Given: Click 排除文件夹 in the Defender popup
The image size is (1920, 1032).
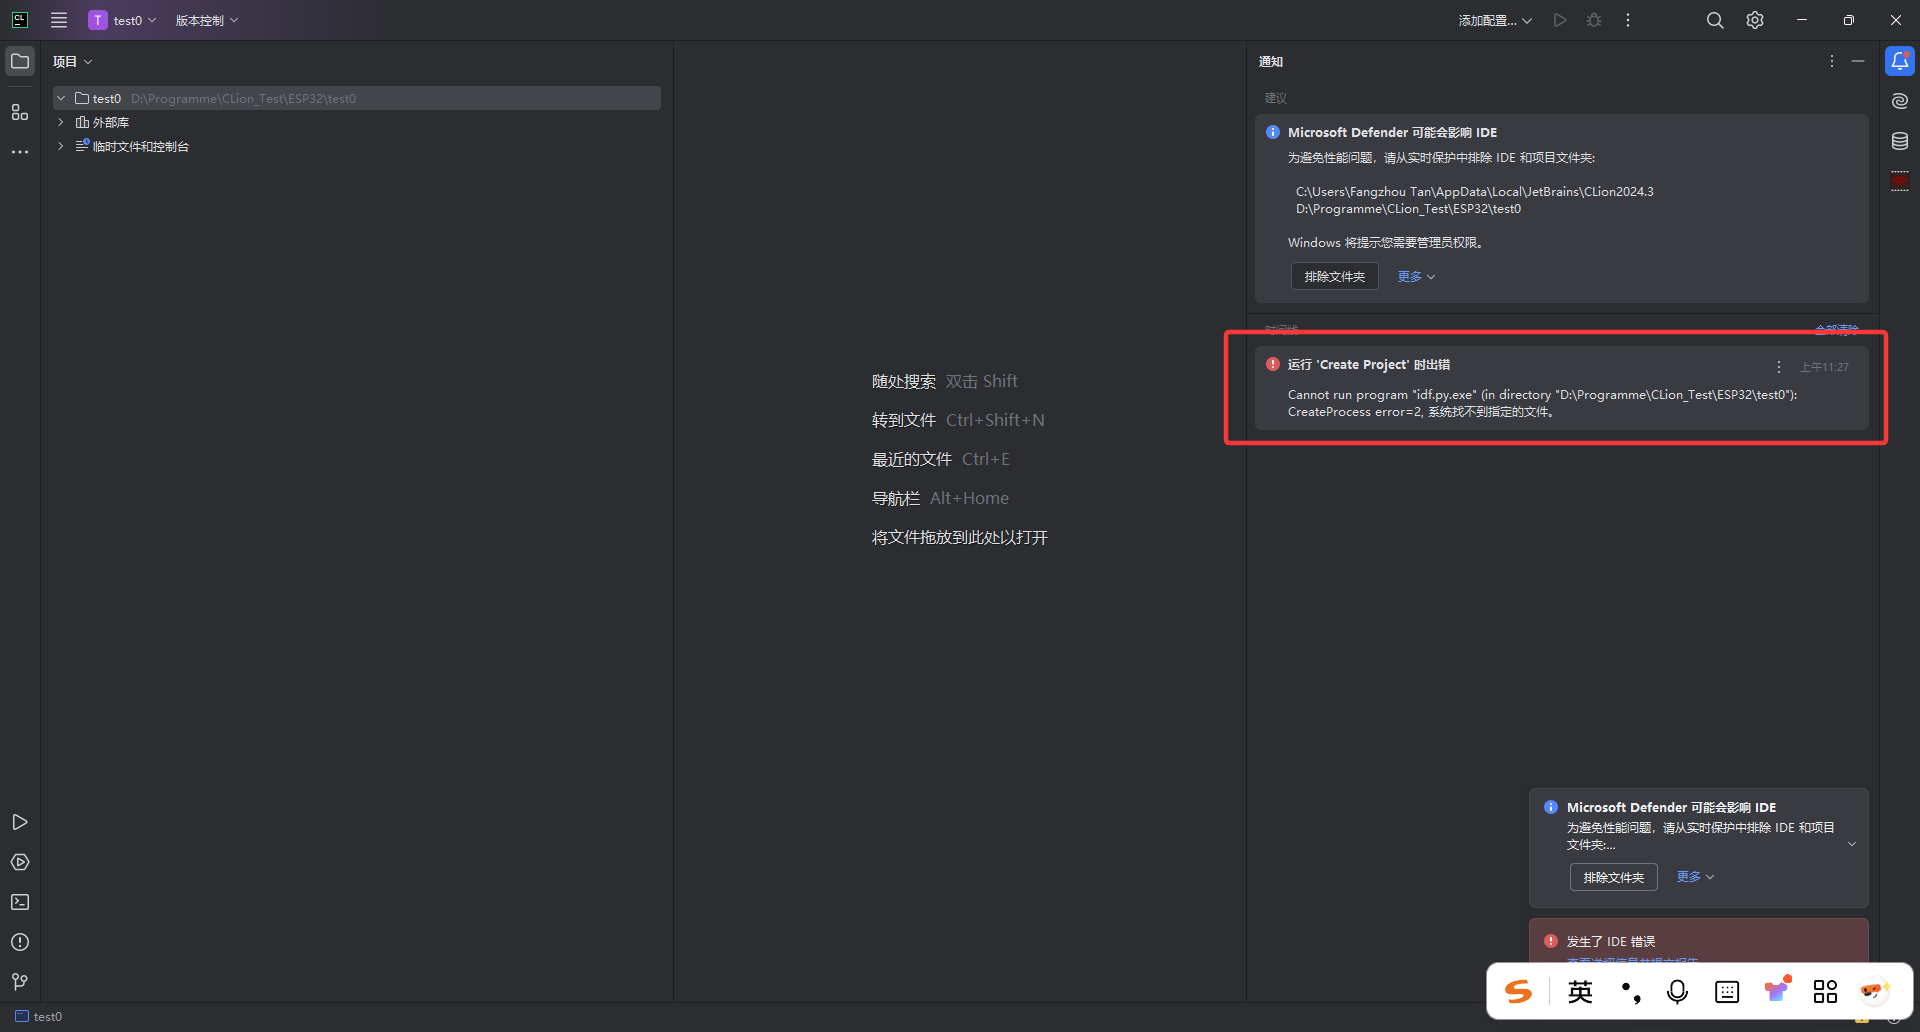Looking at the screenshot, I should [1614, 877].
